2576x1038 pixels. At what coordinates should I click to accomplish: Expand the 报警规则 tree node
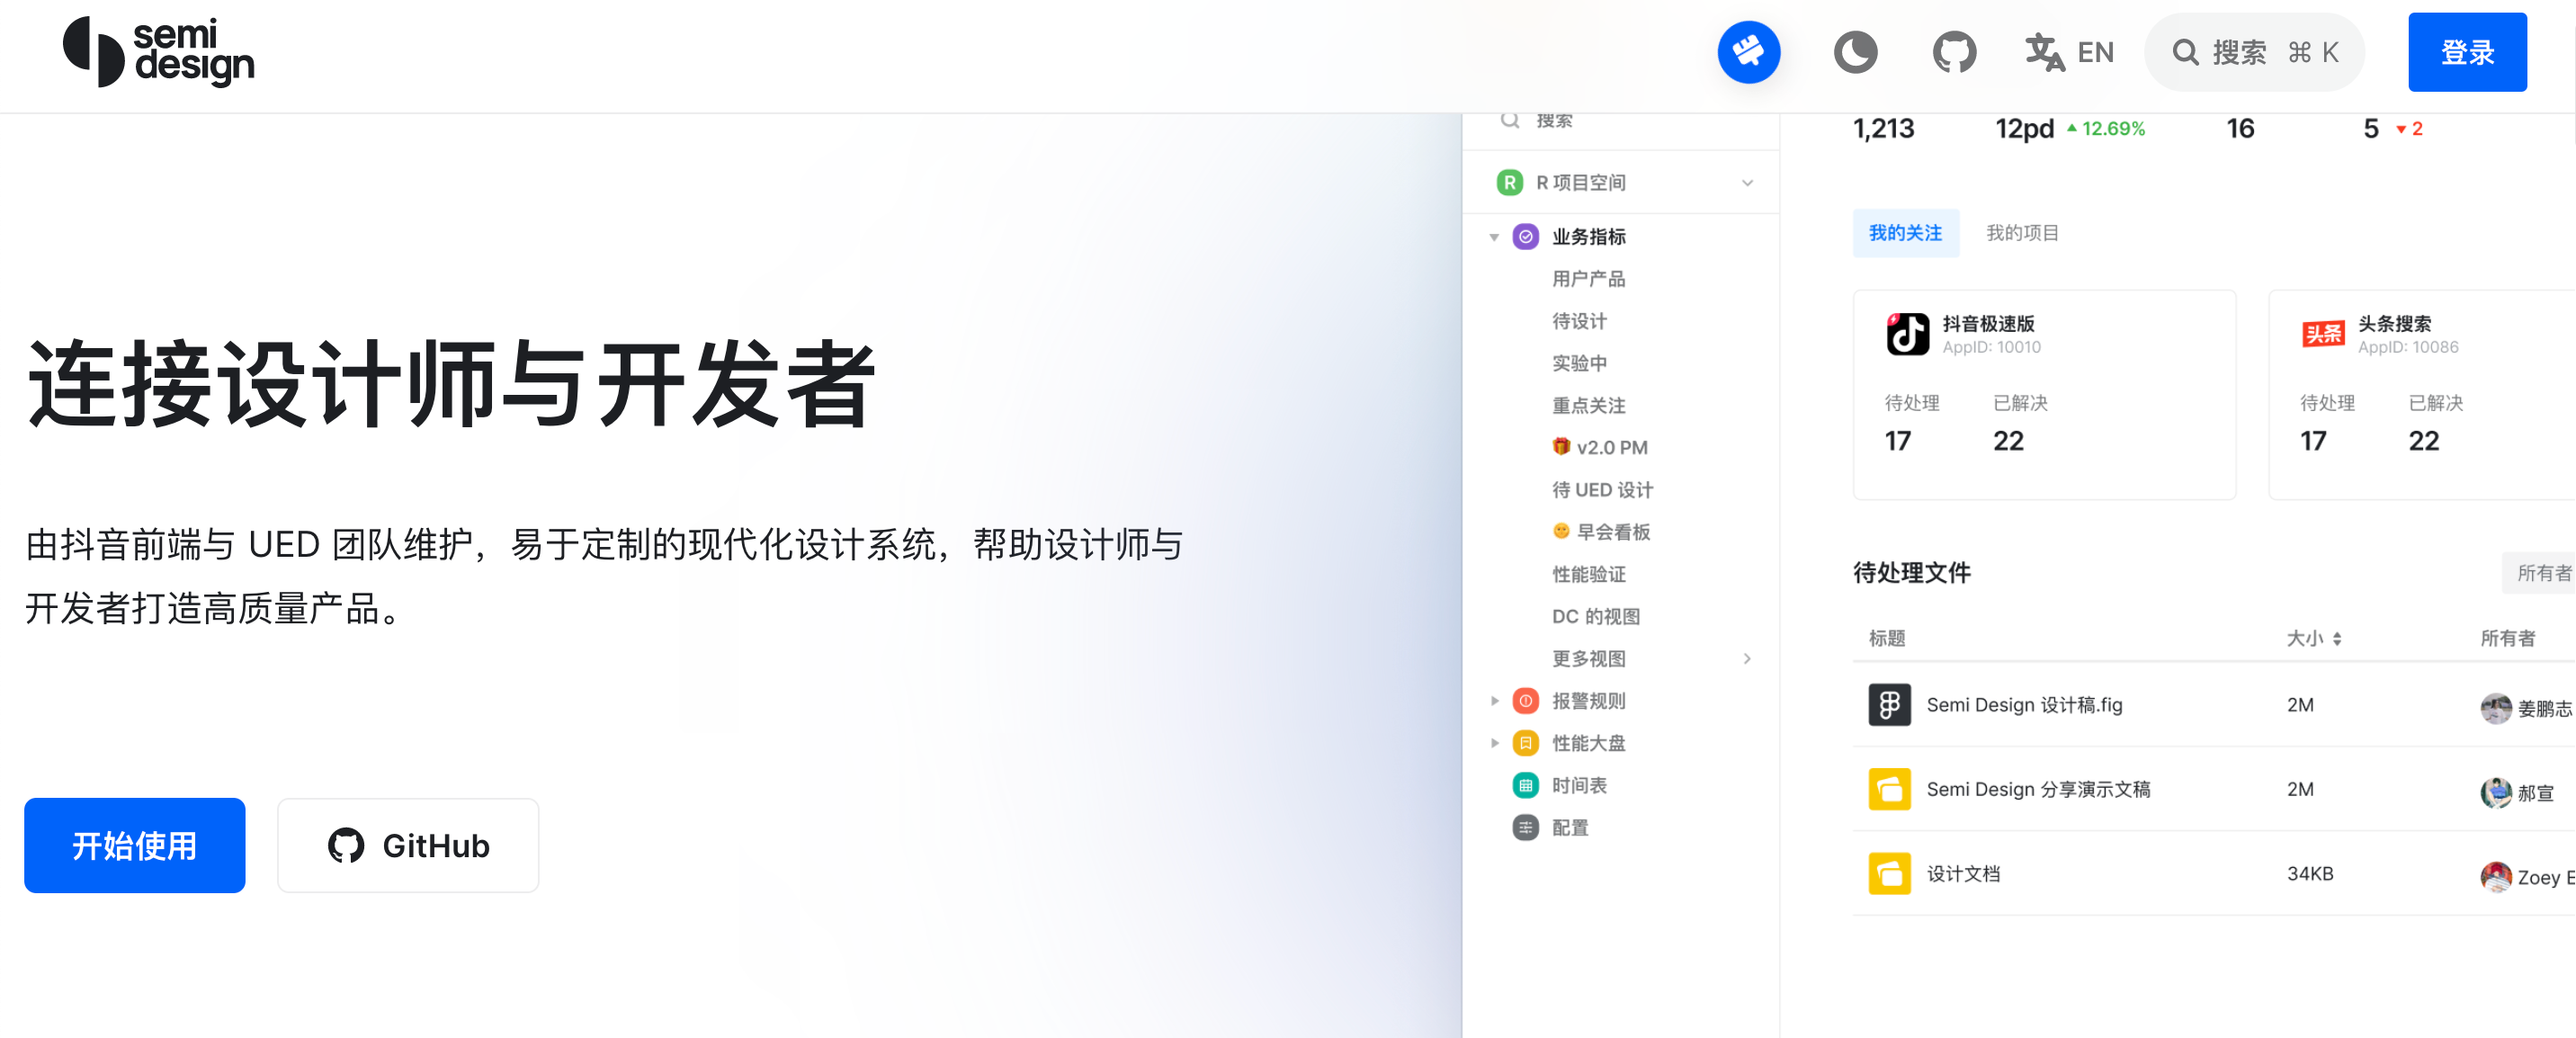[1493, 701]
